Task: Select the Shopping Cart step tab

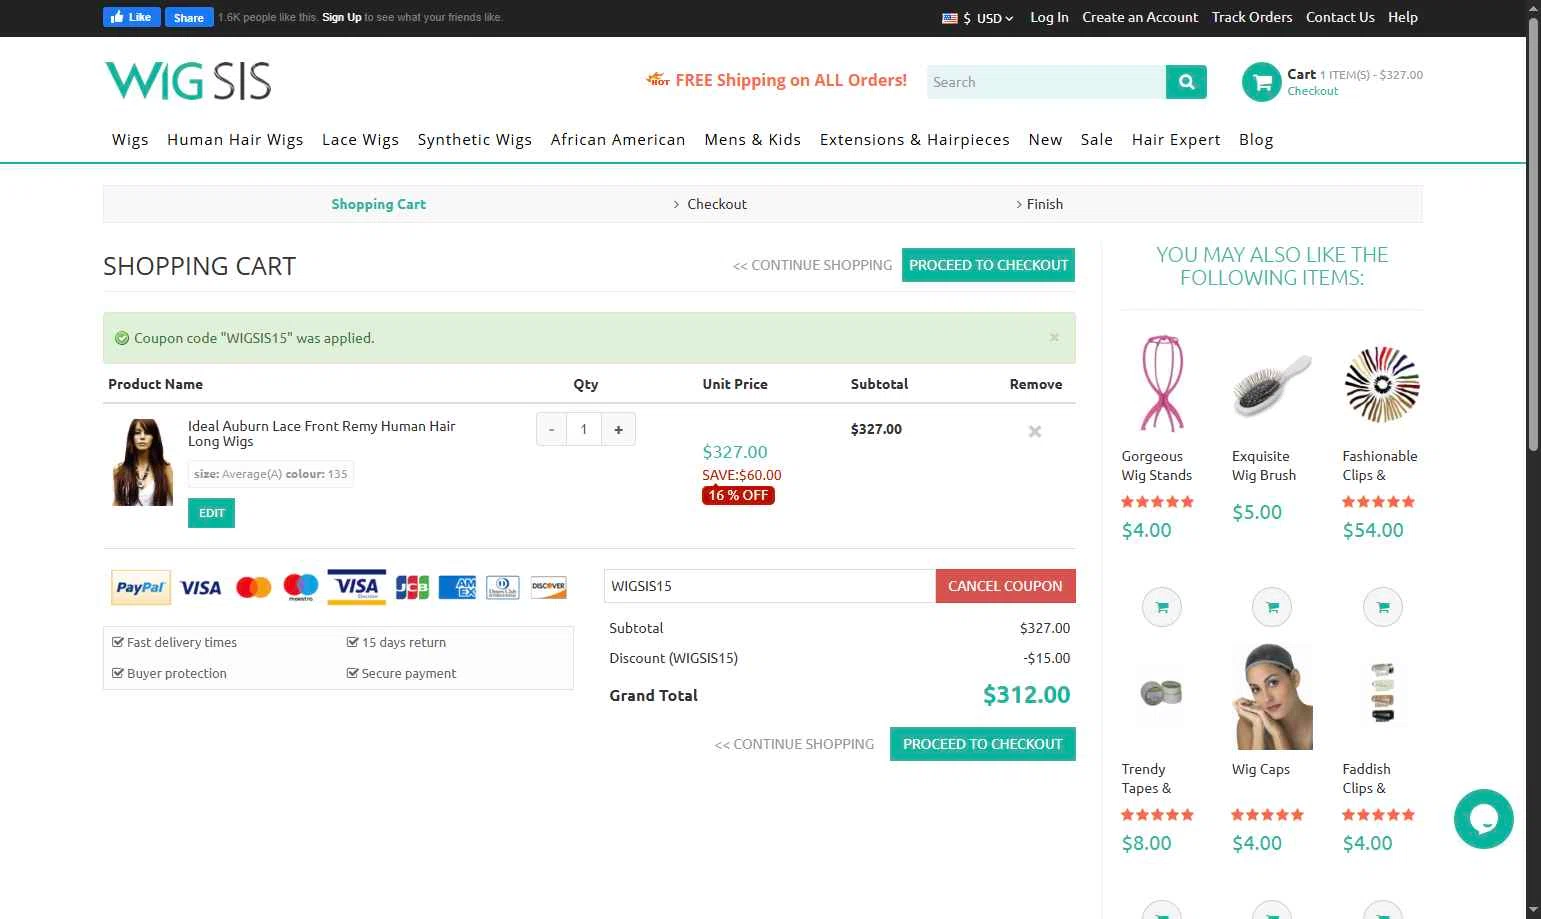Action: click(x=378, y=204)
